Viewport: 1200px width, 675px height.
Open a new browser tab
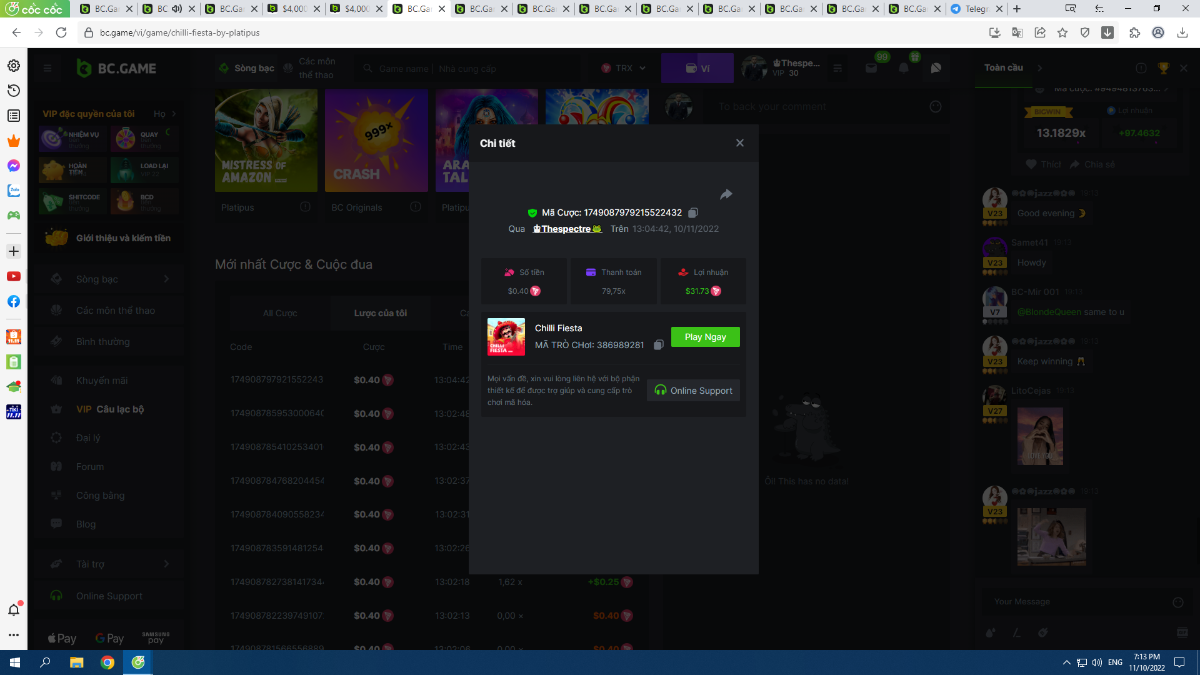[1017, 9]
